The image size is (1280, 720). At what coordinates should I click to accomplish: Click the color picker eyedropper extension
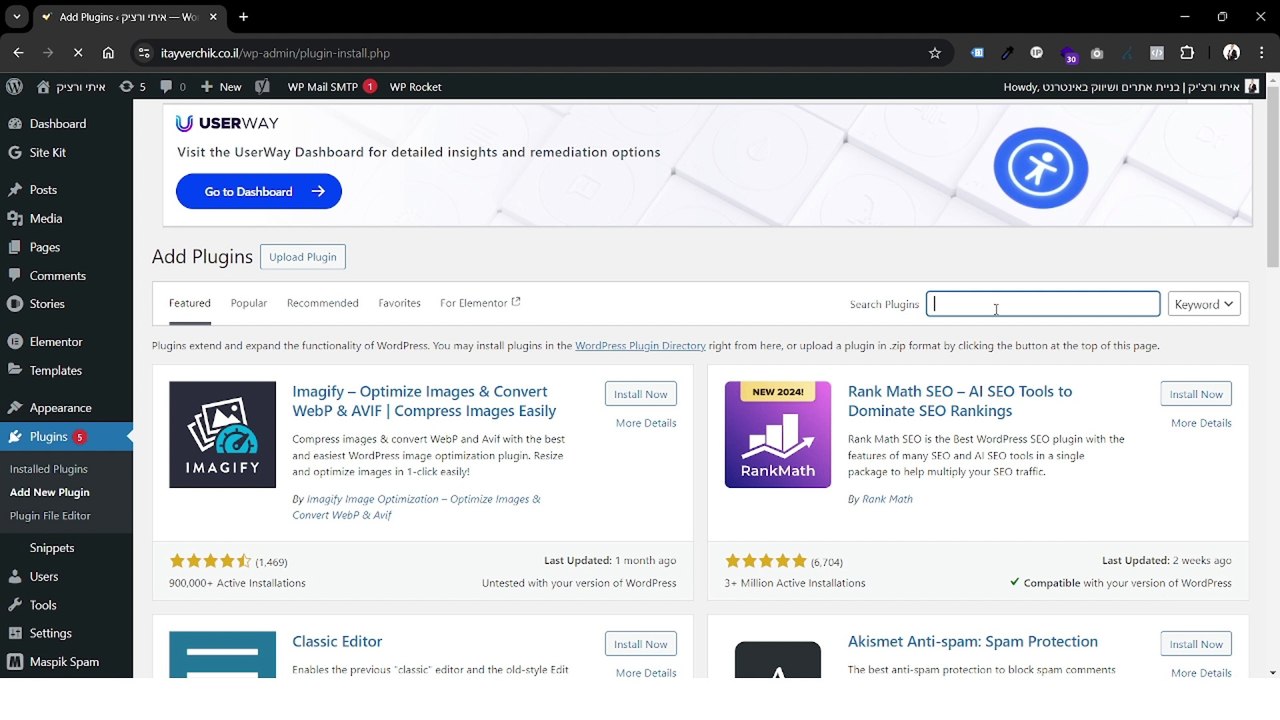point(1007,53)
